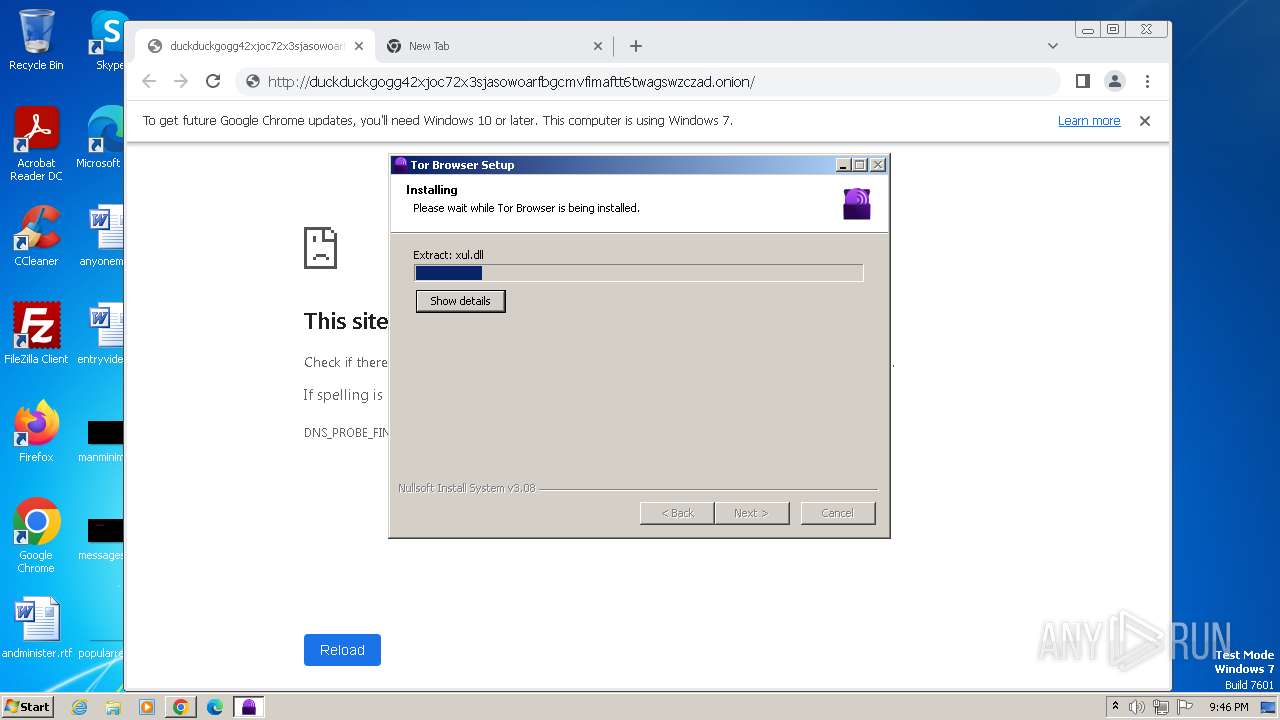Image resolution: width=1280 pixels, height=720 pixels.
Task: Click the address bar with the onion URL
Action: coord(648,82)
